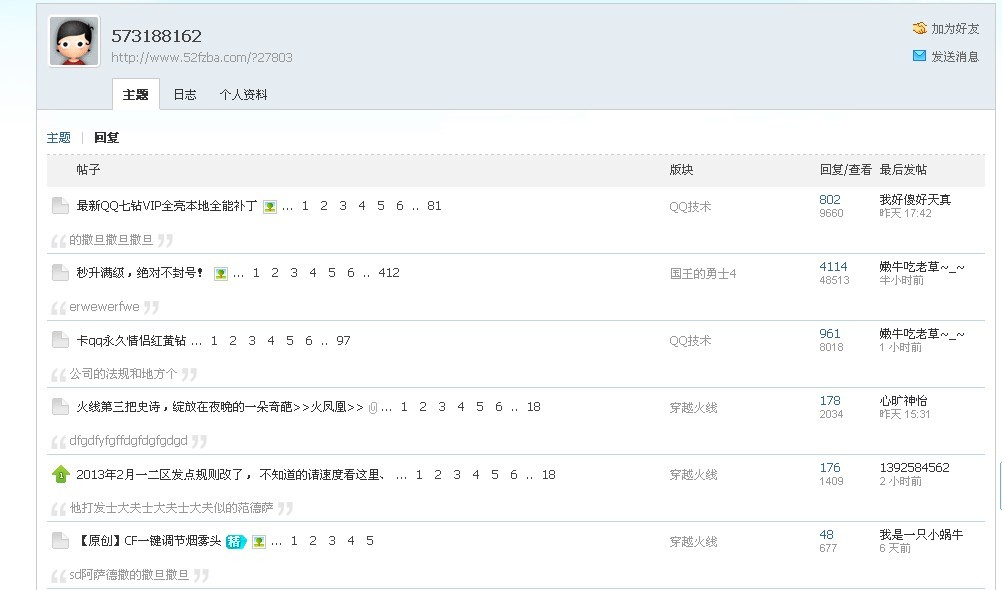1002x590 pixels.
Task: Jump to page 412 of 秒升满级 thread
Action: coord(388,273)
